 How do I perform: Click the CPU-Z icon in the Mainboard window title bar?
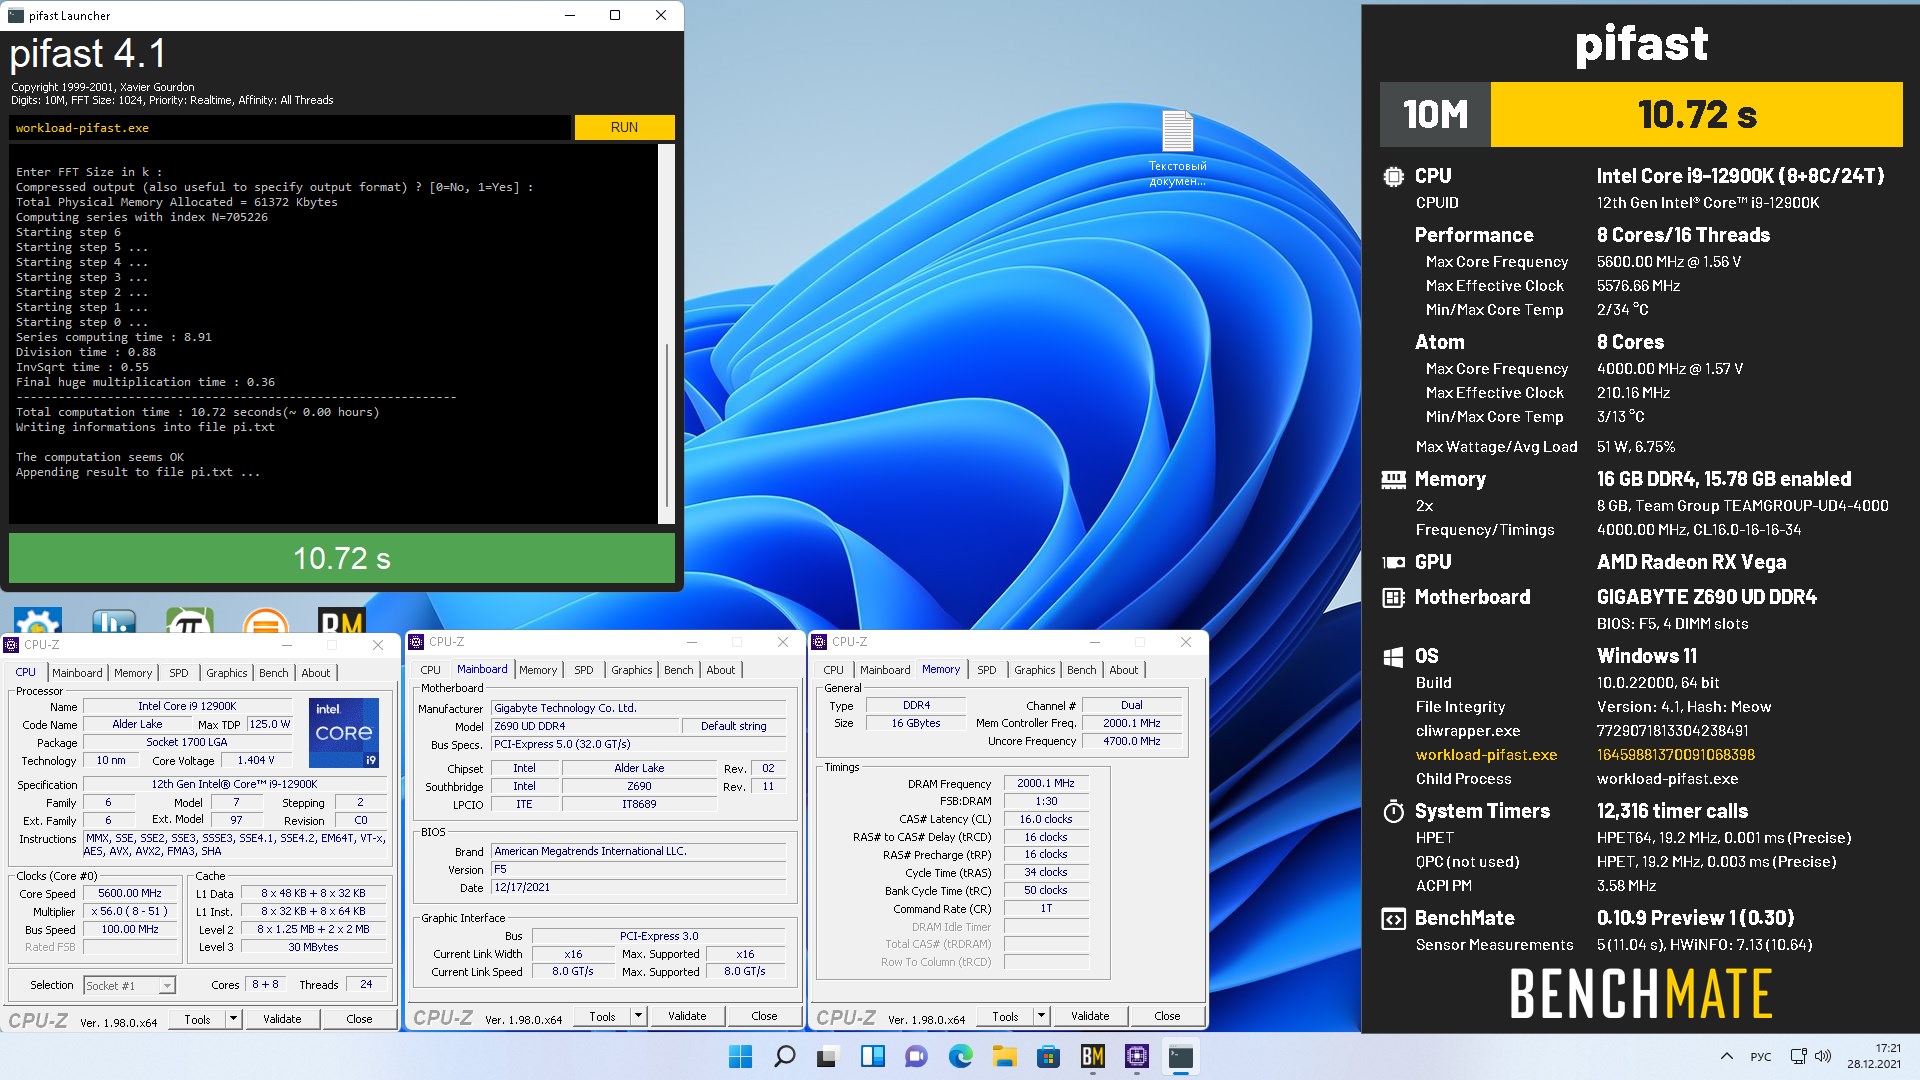416,642
